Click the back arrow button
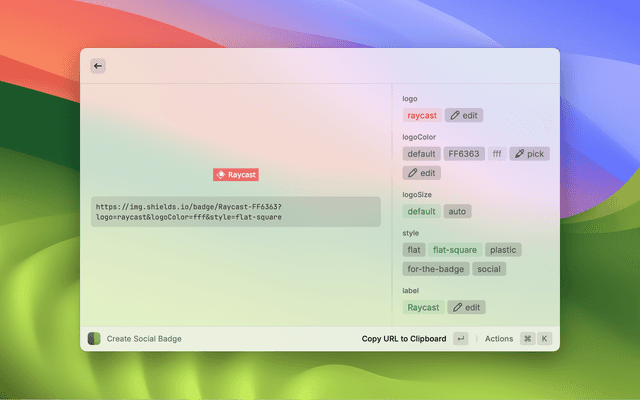 (x=98, y=66)
